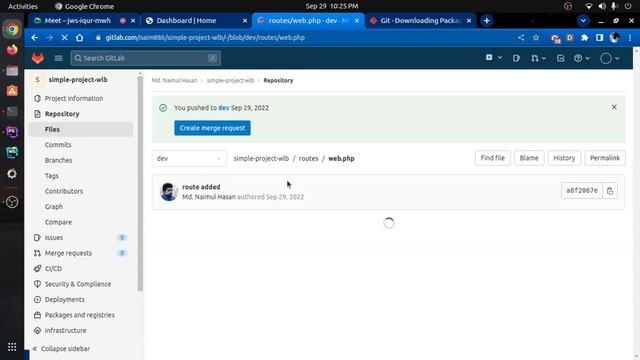Open the Chrome three-dot menu

pos(630,38)
